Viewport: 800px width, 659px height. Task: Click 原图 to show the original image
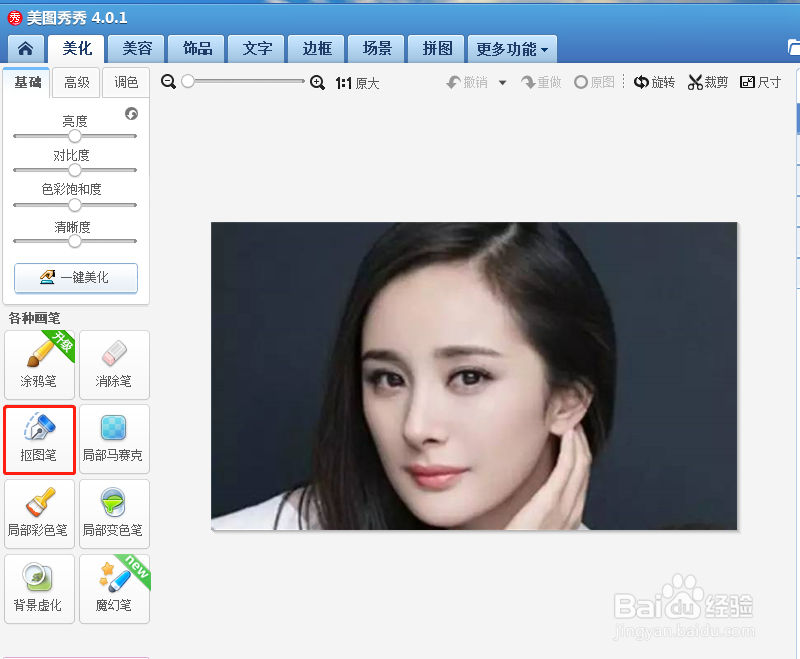coord(594,82)
